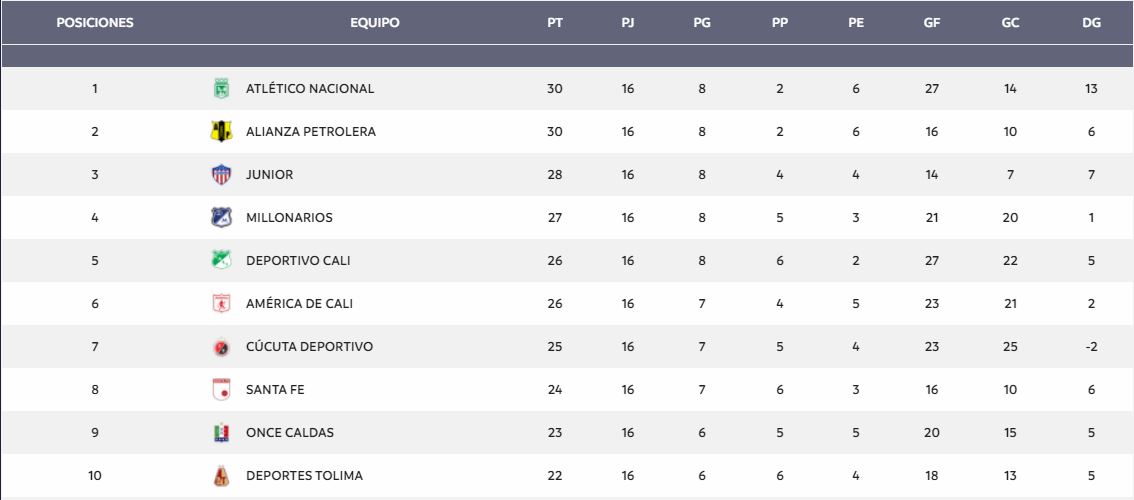Open the DEPORTES TOLIMA team name

click(x=304, y=475)
